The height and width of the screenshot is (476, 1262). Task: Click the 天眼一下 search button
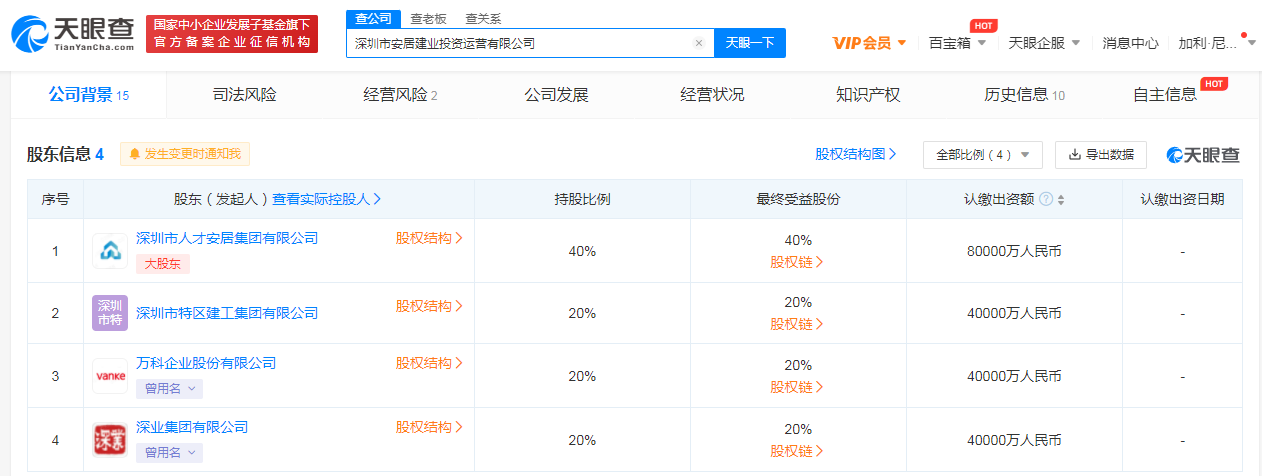pyautogui.click(x=749, y=43)
